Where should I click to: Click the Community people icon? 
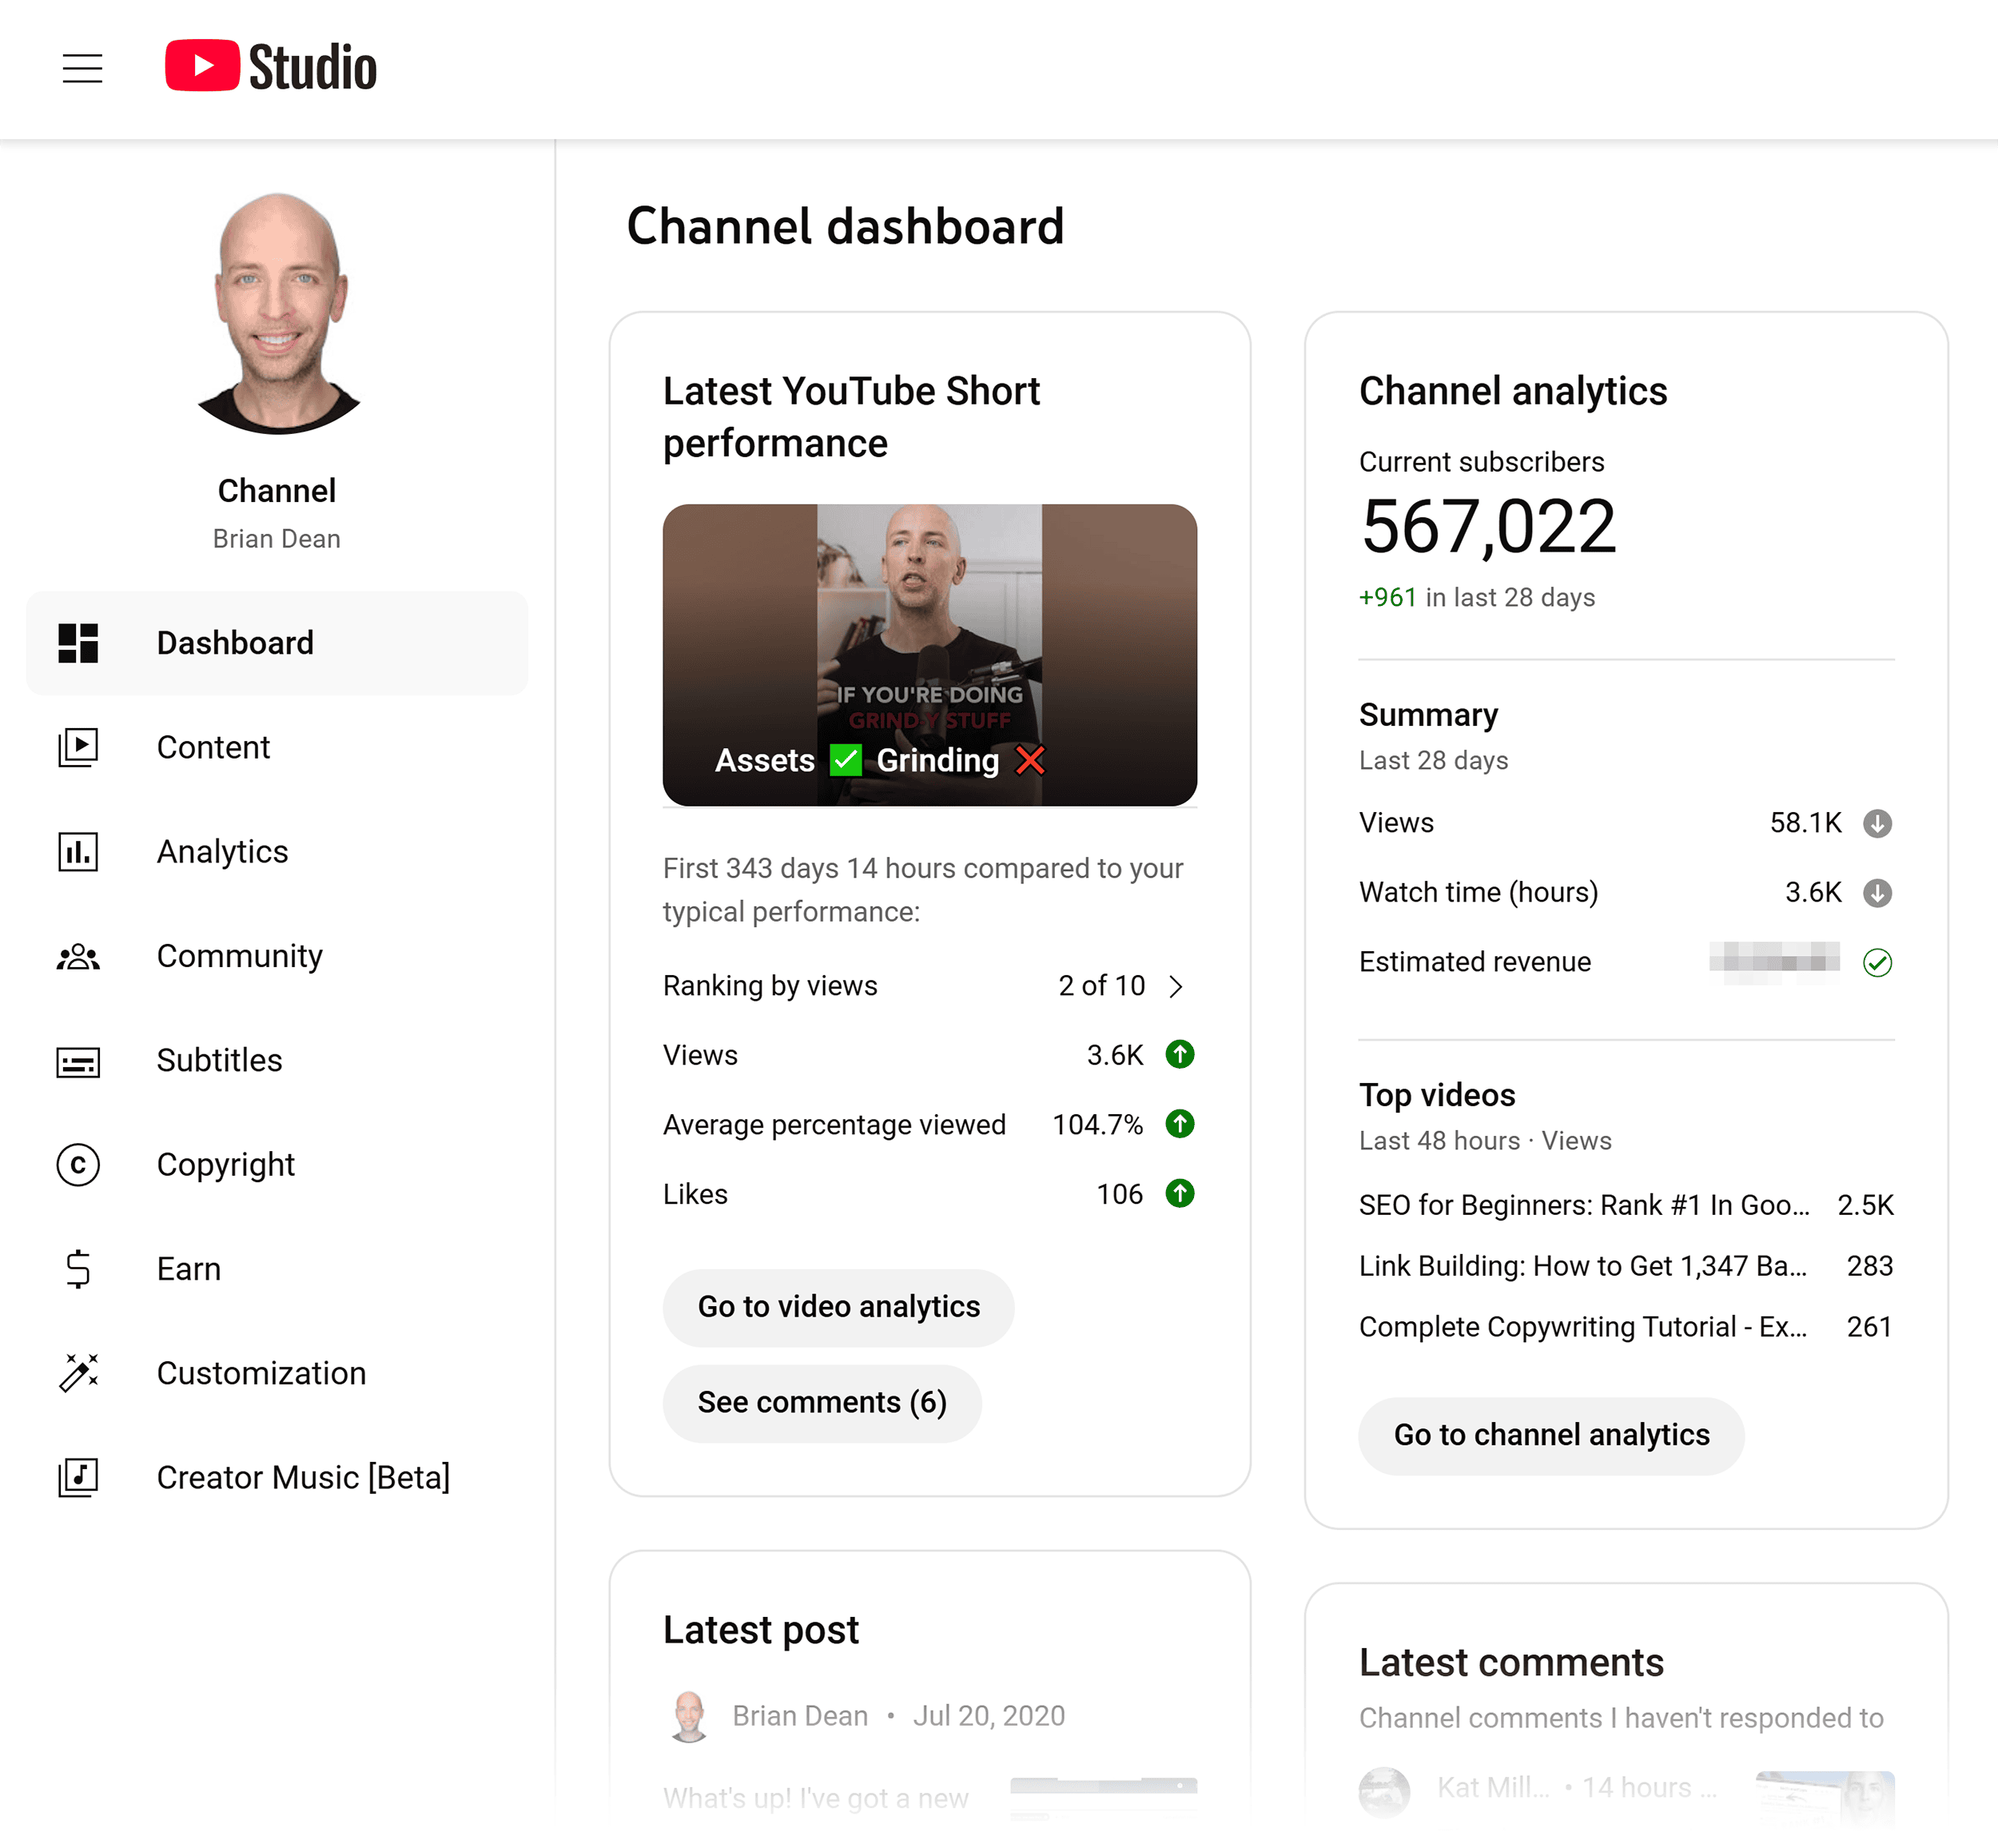78,956
